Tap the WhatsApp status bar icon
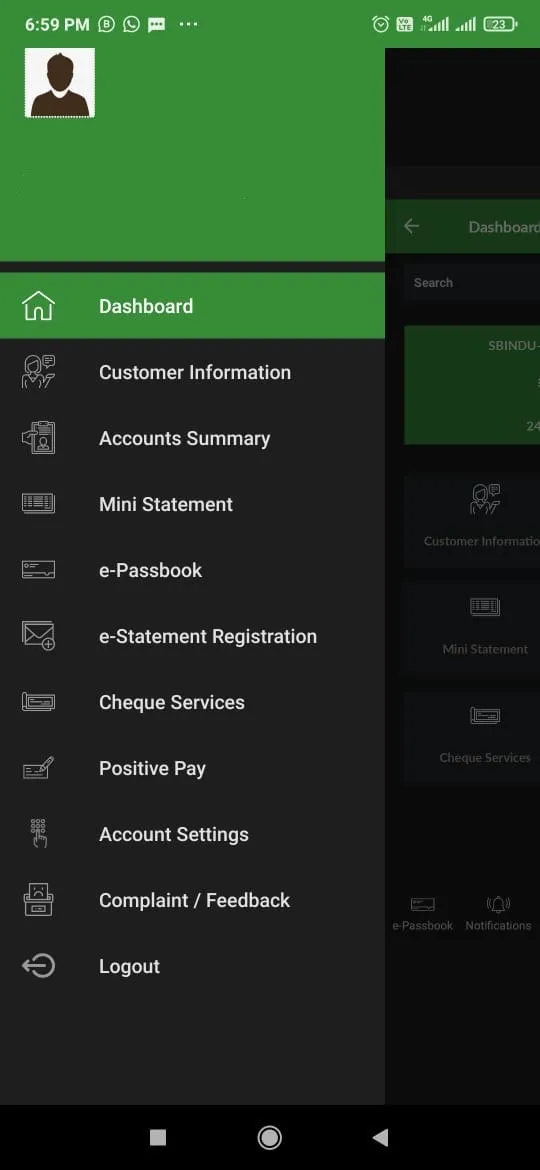The image size is (540, 1170). (x=131, y=24)
